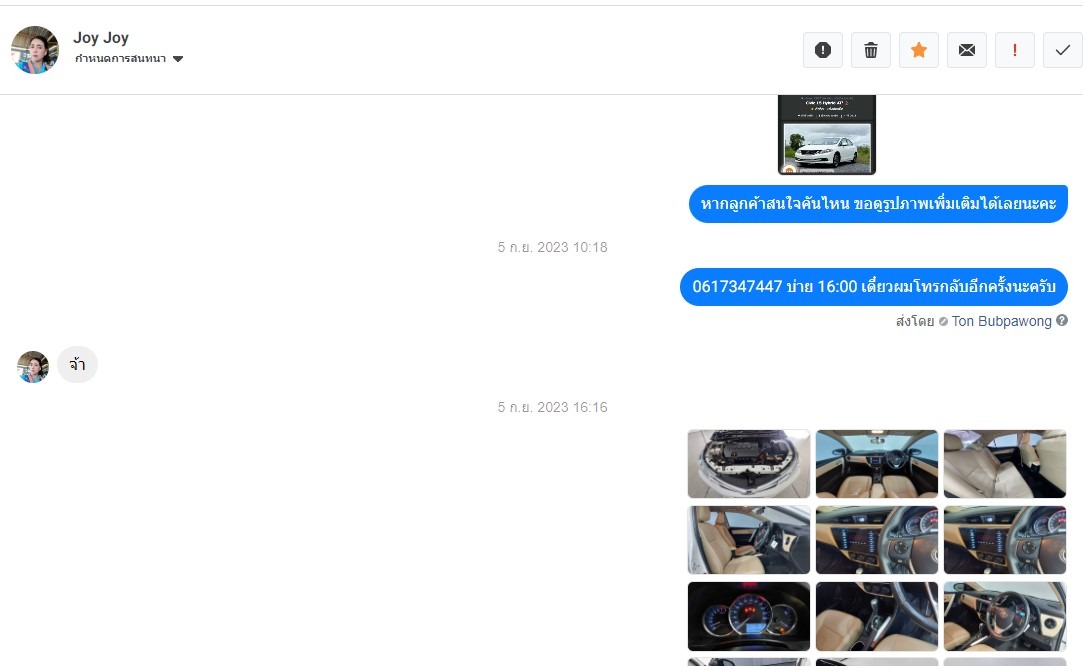The image size is (1083, 671).
Task: Mark as unread with the envelope icon
Action: pos(967,50)
